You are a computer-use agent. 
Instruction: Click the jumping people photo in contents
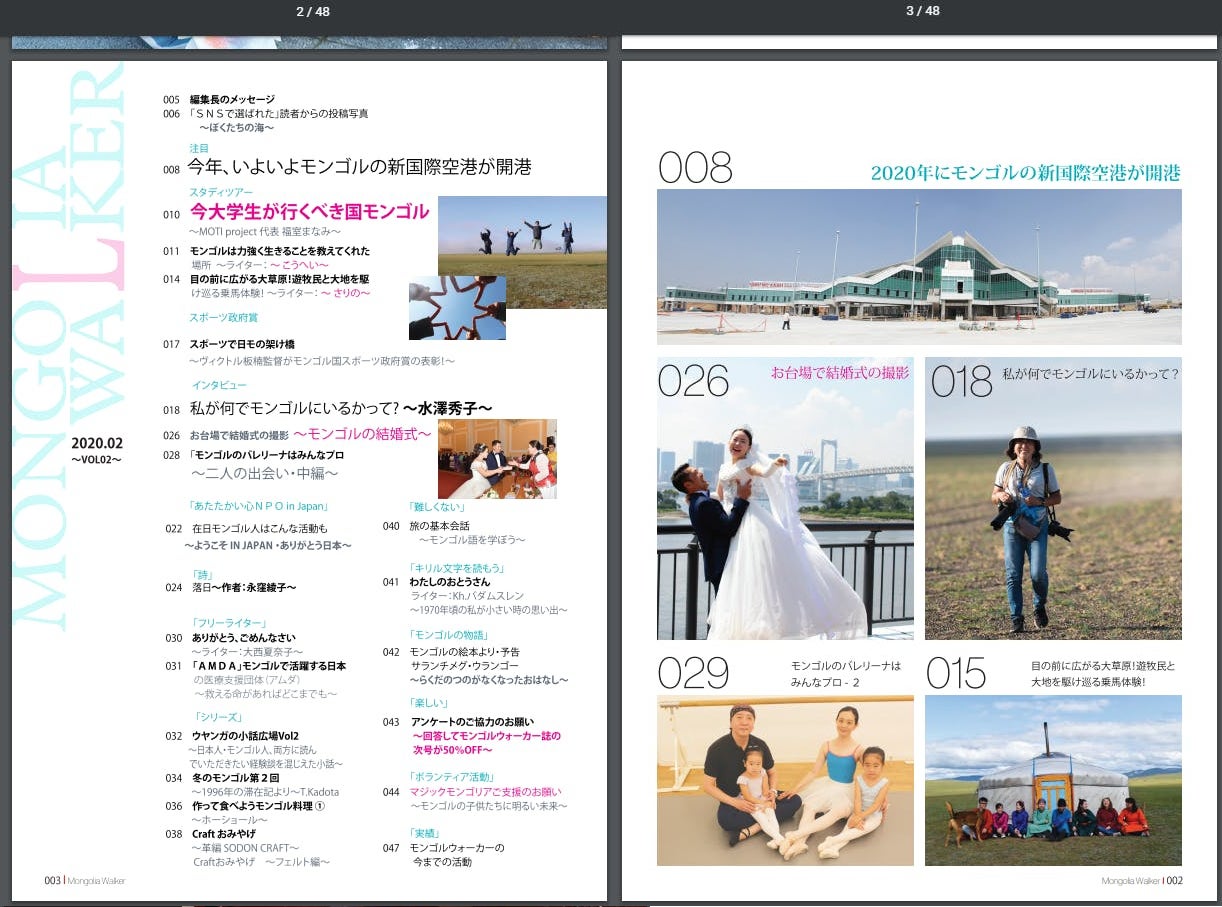(522, 251)
